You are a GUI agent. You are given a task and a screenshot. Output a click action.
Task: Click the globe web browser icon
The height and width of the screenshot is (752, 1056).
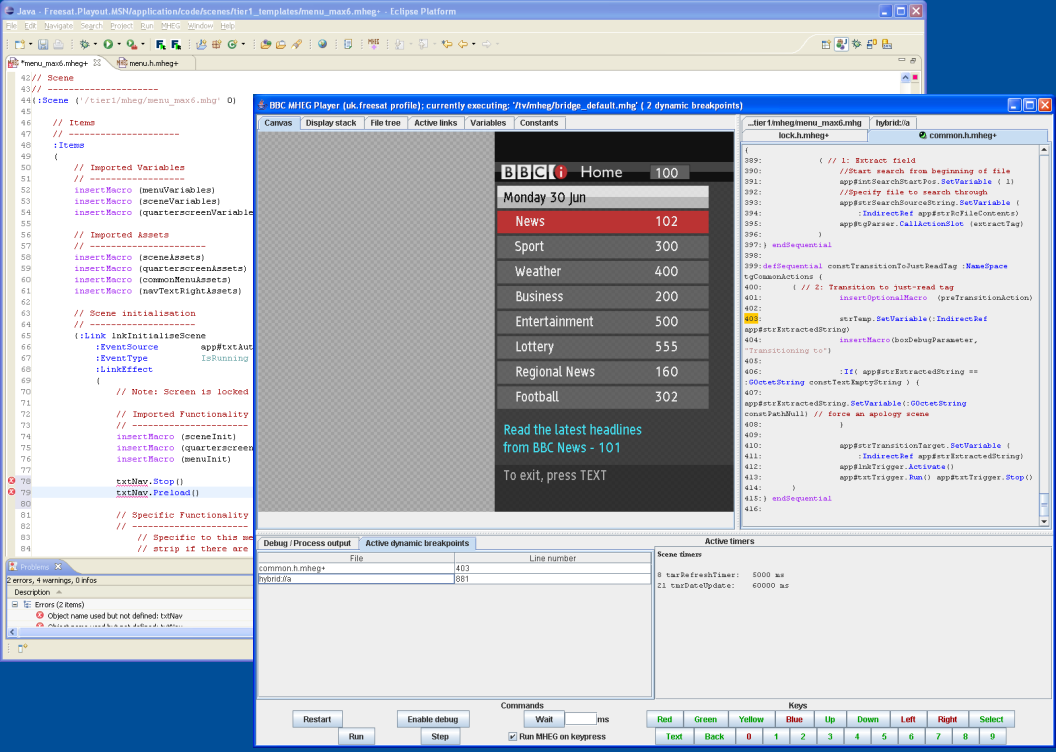[322, 44]
